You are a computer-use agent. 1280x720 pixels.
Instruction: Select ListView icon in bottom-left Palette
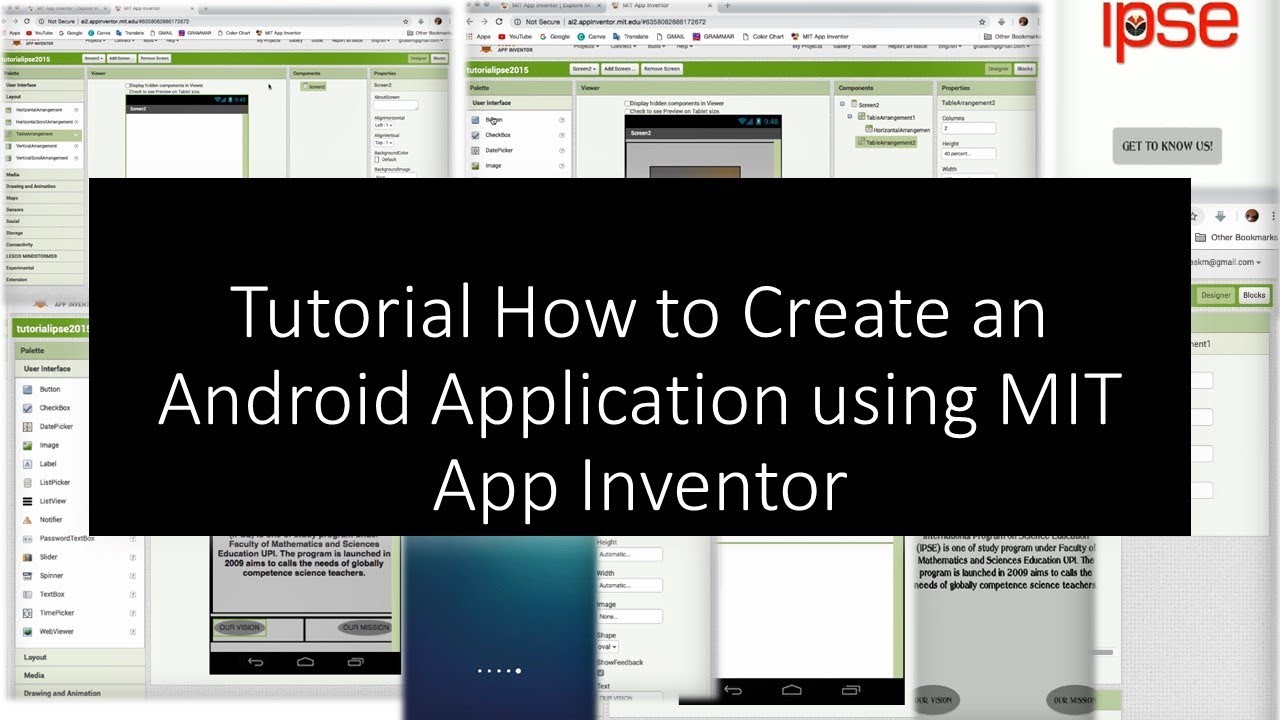point(28,501)
